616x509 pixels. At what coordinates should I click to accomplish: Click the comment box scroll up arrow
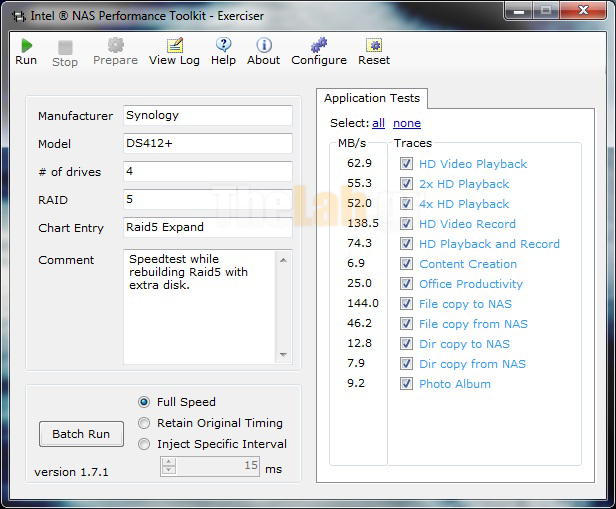283,260
